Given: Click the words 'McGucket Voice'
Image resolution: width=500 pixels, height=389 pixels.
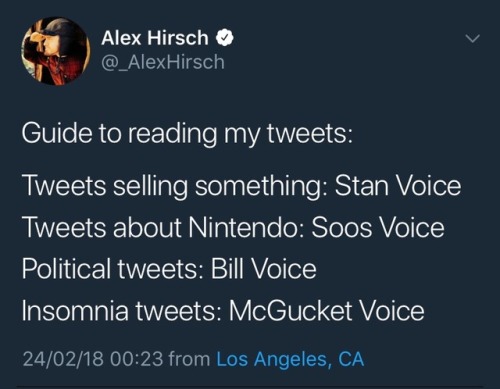Looking at the screenshot, I should tap(326, 310).
